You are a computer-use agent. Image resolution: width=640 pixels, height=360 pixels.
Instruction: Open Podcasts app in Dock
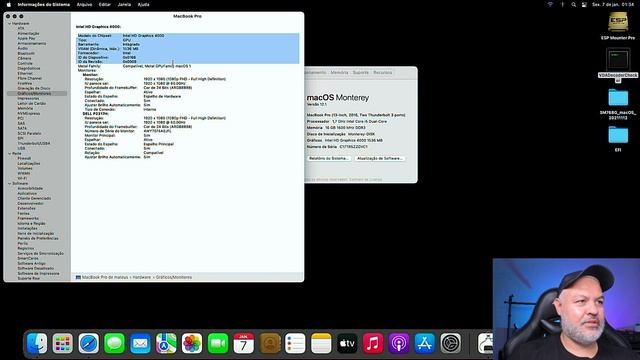[x=399, y=343]
